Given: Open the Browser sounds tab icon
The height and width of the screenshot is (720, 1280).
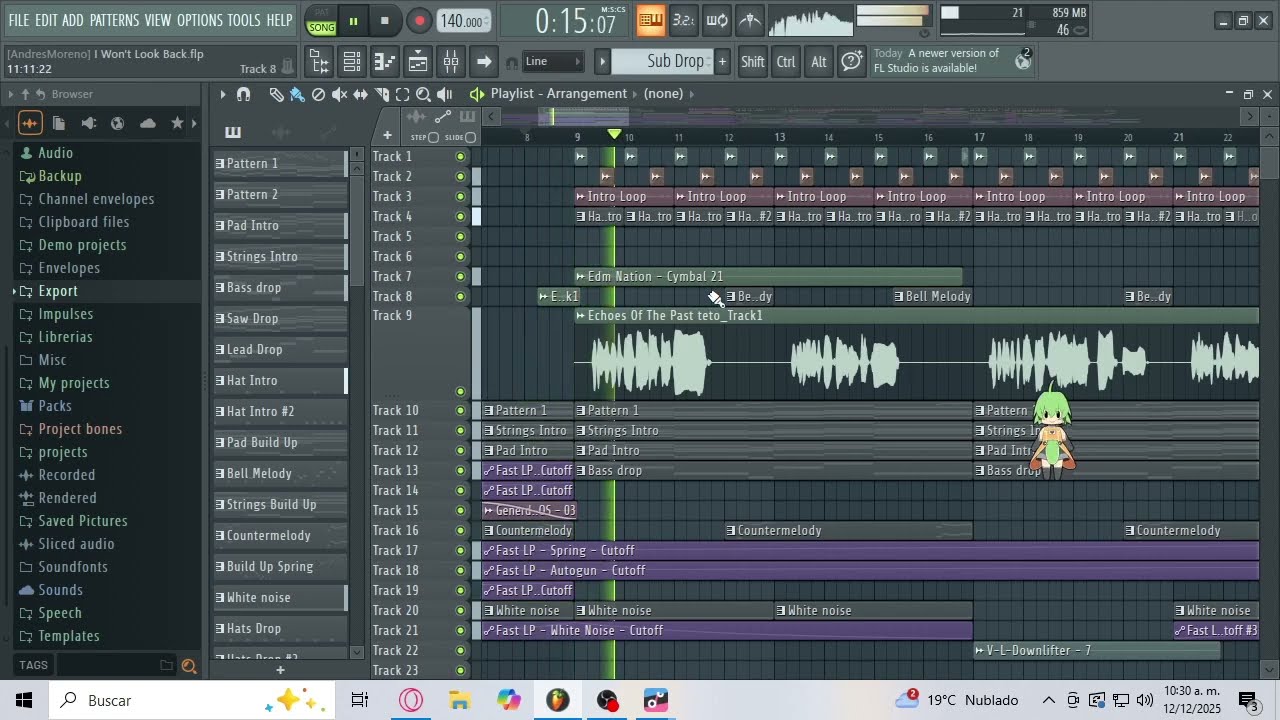Looking at the screenshot, I should point(30,123).
